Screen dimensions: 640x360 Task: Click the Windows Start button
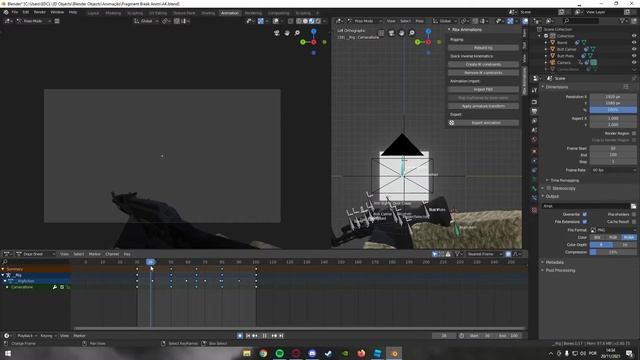[x=7, y=353]
